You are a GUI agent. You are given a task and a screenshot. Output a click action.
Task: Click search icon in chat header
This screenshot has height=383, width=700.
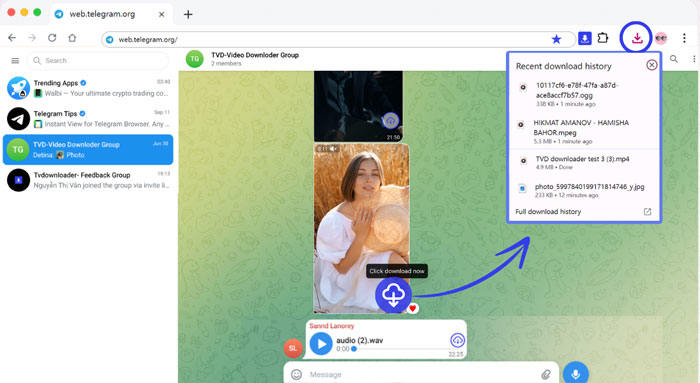click(x=674, y=59)
